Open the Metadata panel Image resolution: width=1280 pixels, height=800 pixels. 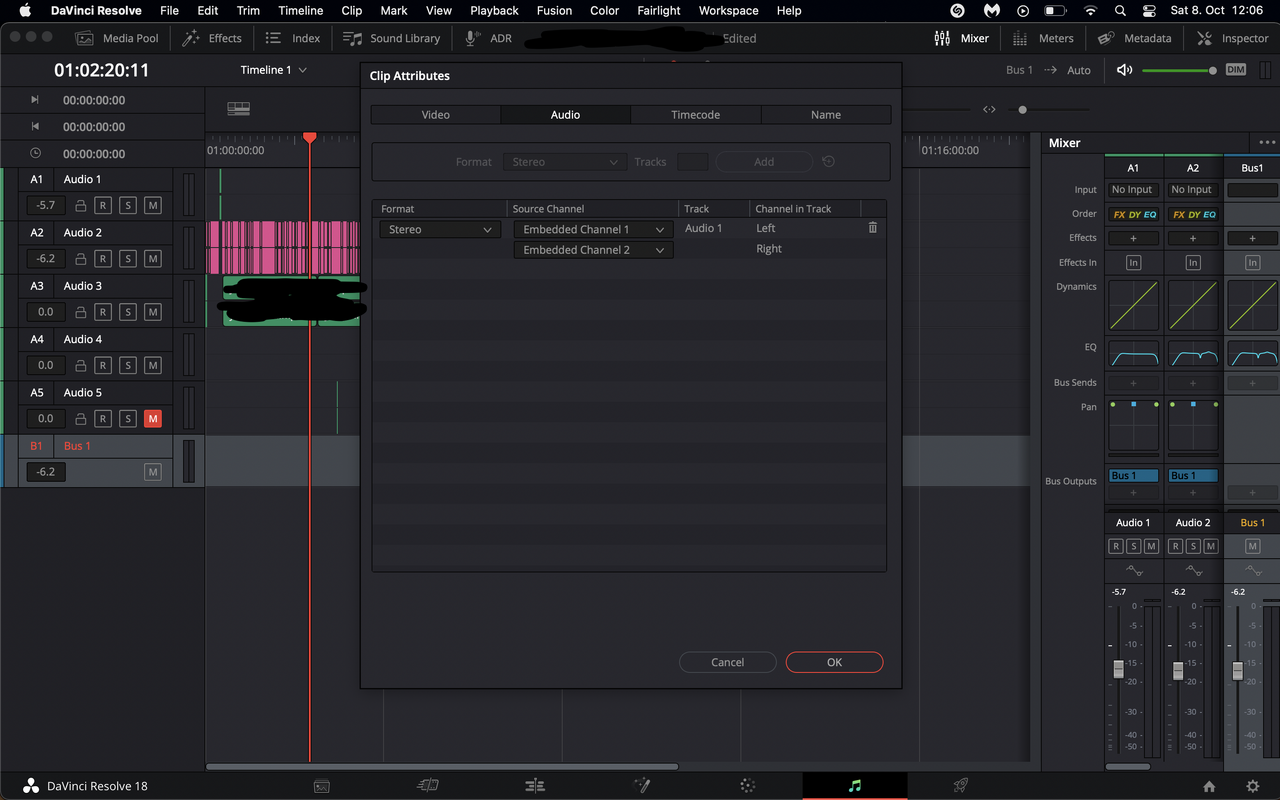(1134, 38)
